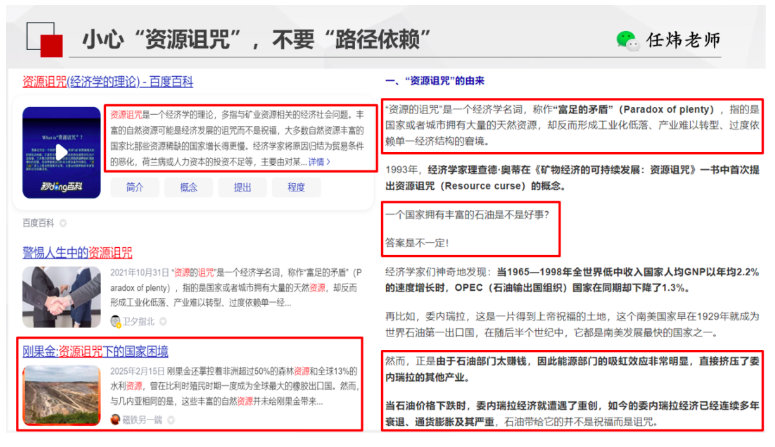Image resolution: width=775 pixels, height=447 pixels.
Task: Click the 磁铁另一端 author avatar icon
Action: (116, 417)
